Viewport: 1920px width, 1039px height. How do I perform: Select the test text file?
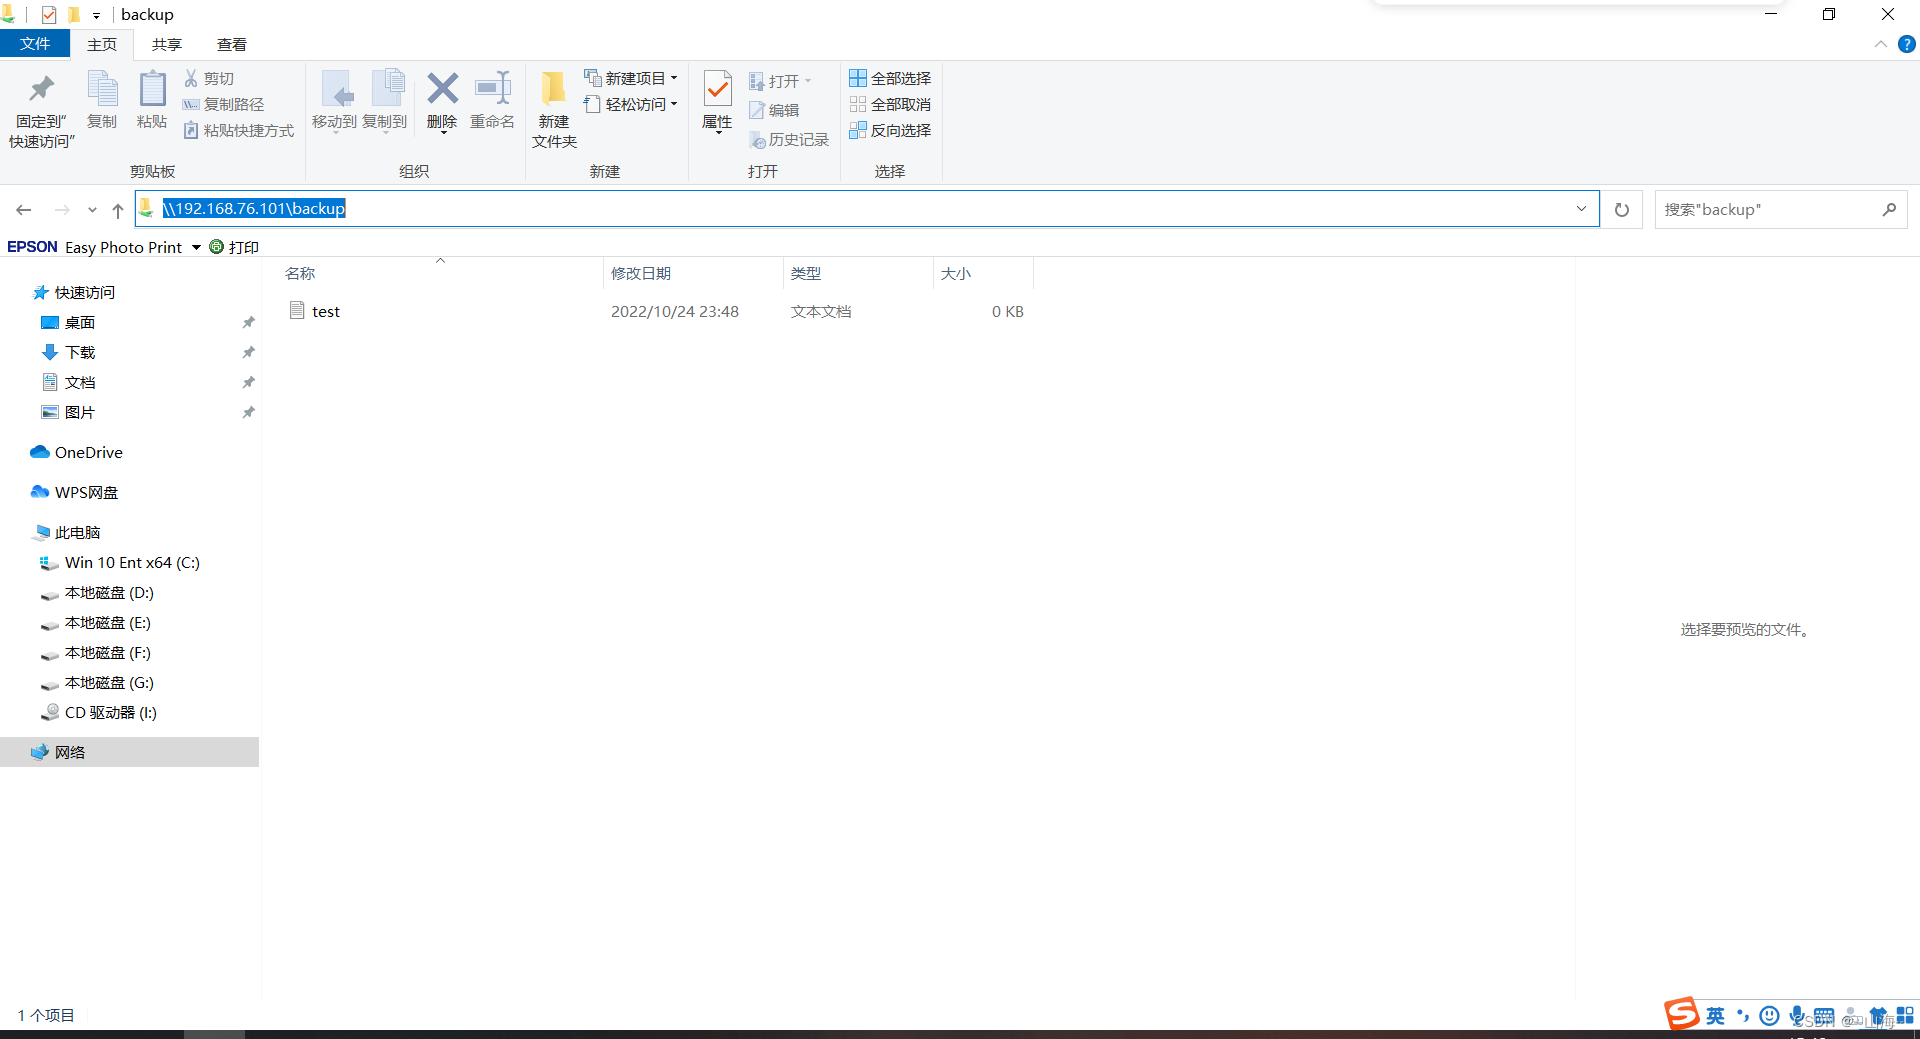click(326, 311)
